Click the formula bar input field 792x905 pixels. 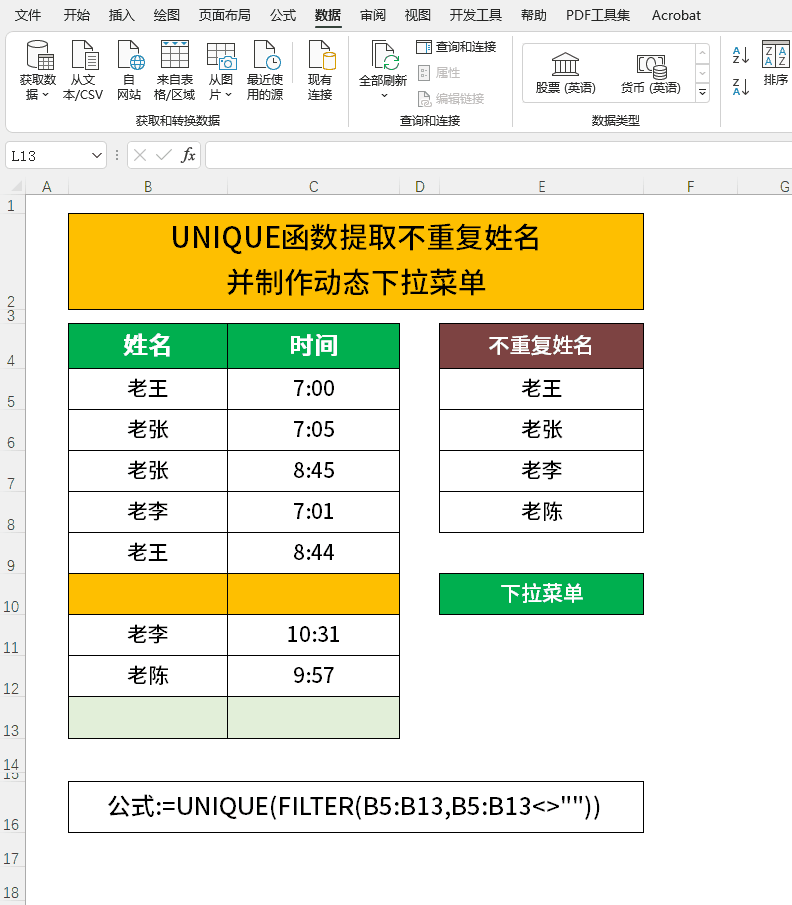coord(499,155)
